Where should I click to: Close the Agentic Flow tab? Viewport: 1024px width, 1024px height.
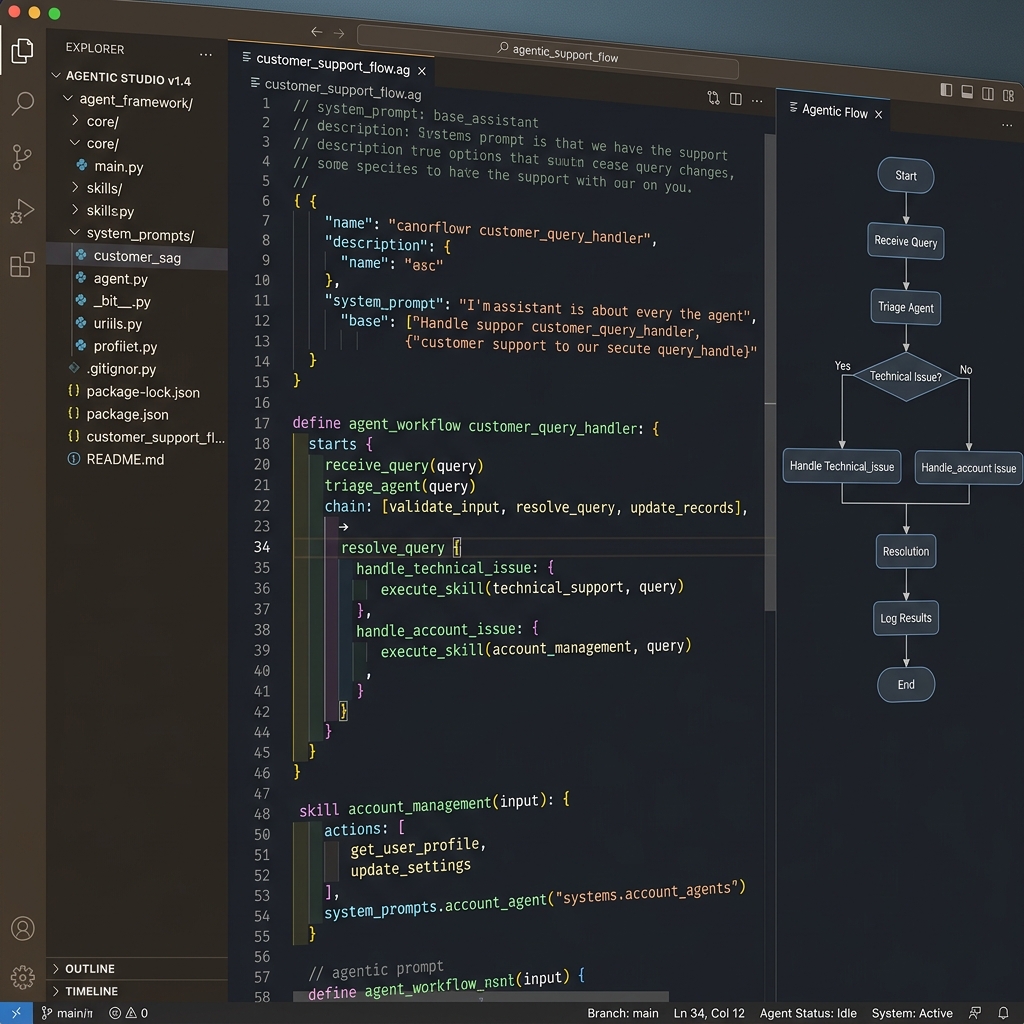878,114
